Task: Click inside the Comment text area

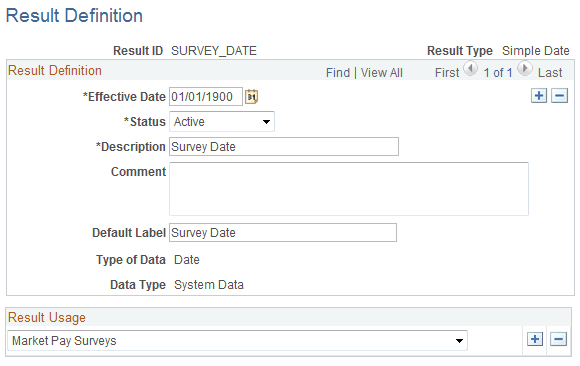Action: (x=349, y=189)
